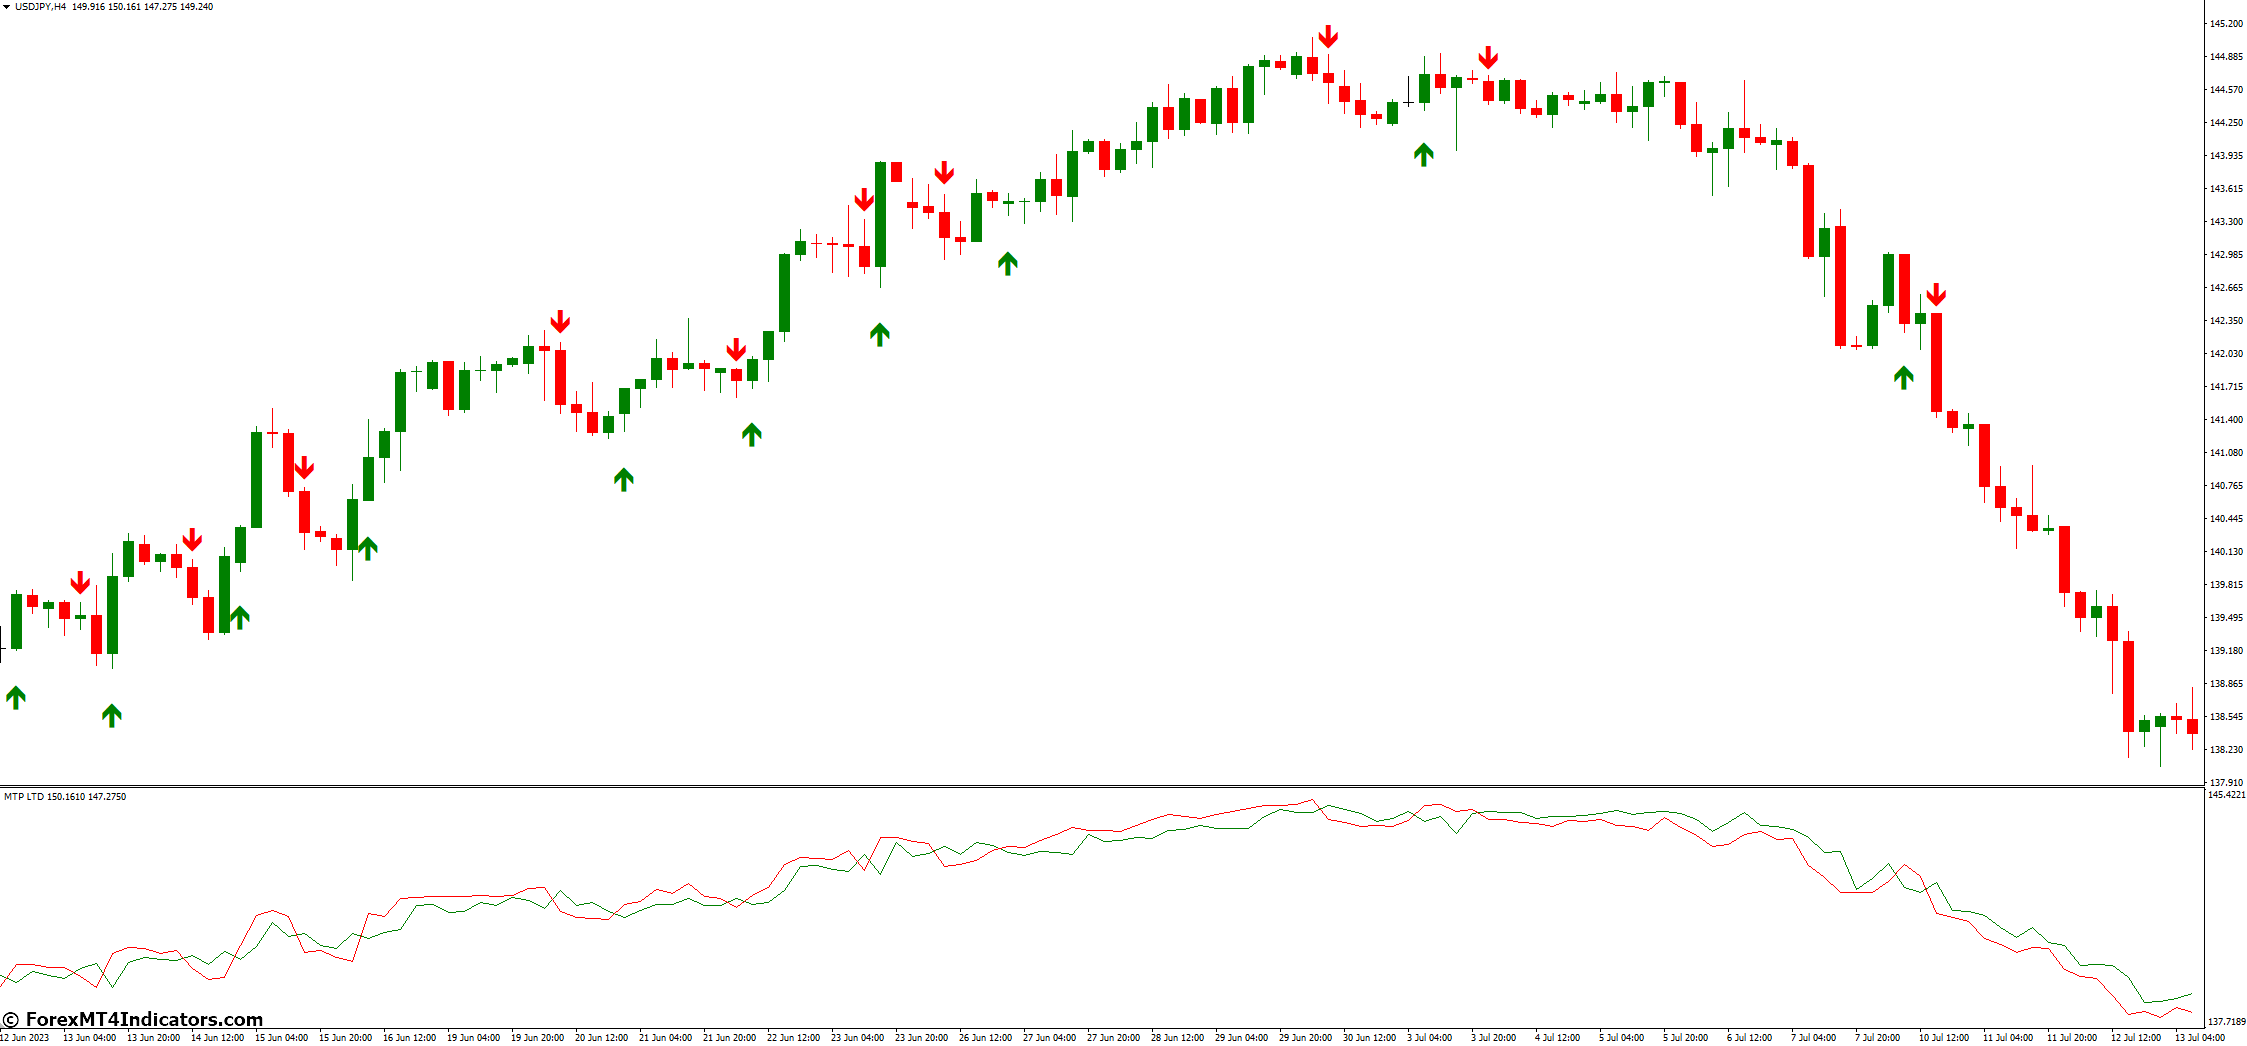Click the 143.300 price level label
Viewport: 2247px width, 1046px height.
(2225, 221)
